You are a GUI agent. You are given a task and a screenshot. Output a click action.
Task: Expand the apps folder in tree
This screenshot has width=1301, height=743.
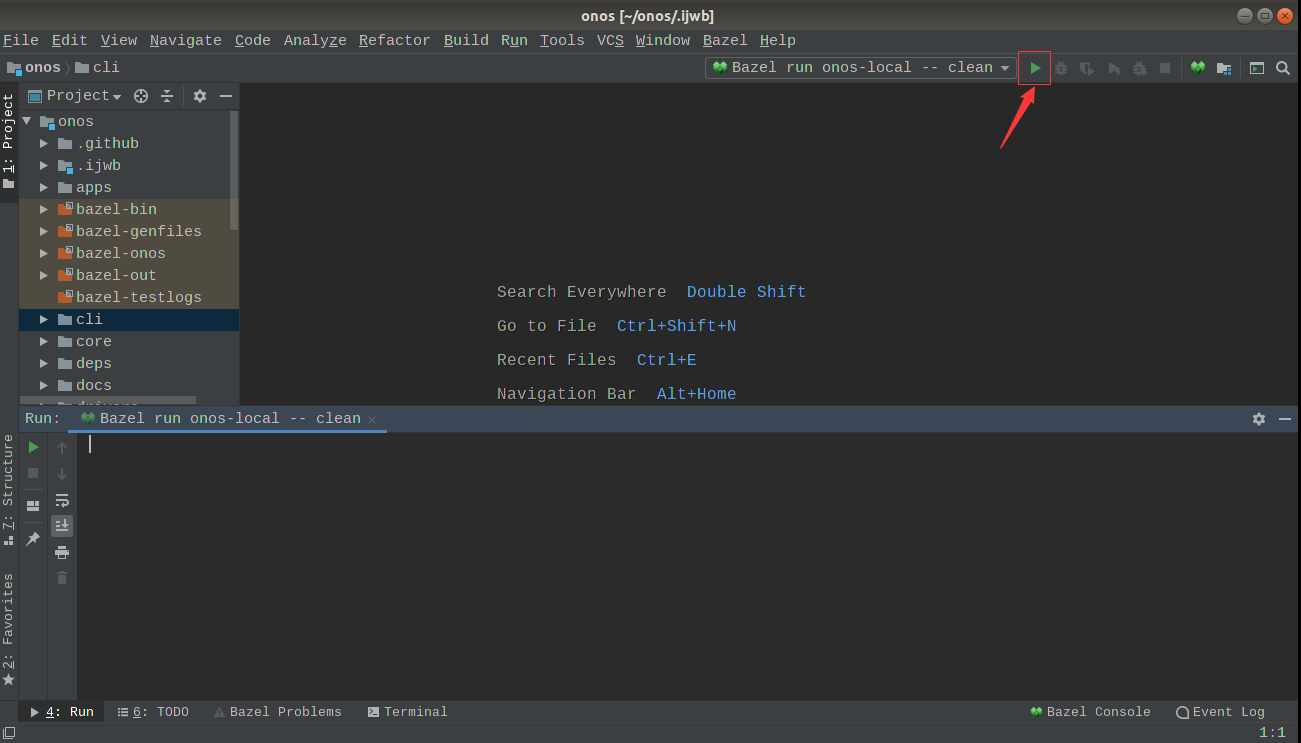(44, 188)
